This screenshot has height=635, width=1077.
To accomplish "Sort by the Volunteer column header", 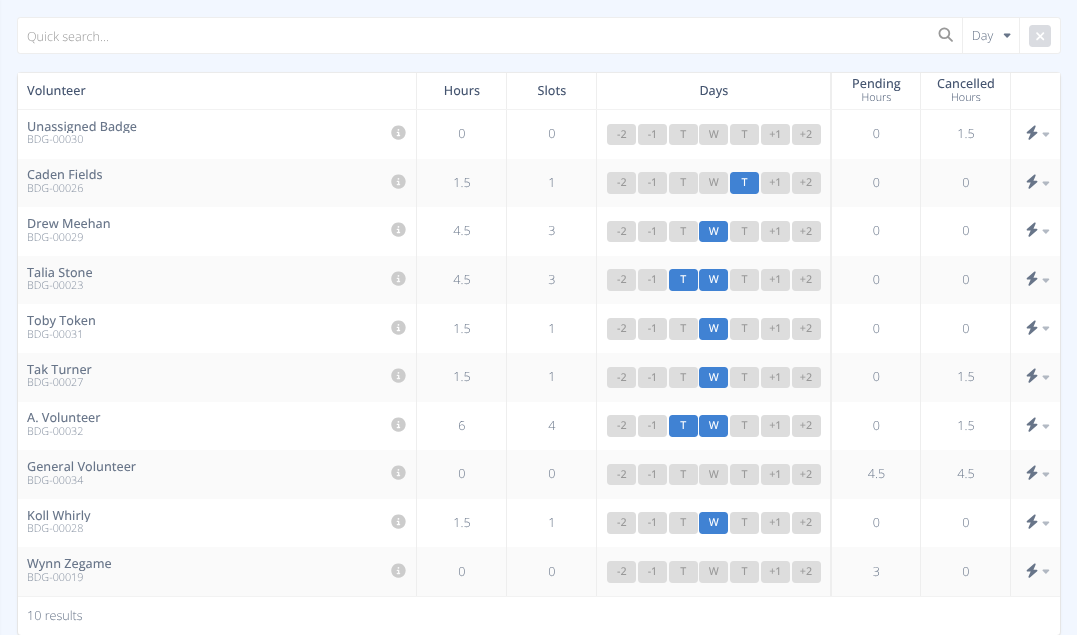I will (56, 91).
